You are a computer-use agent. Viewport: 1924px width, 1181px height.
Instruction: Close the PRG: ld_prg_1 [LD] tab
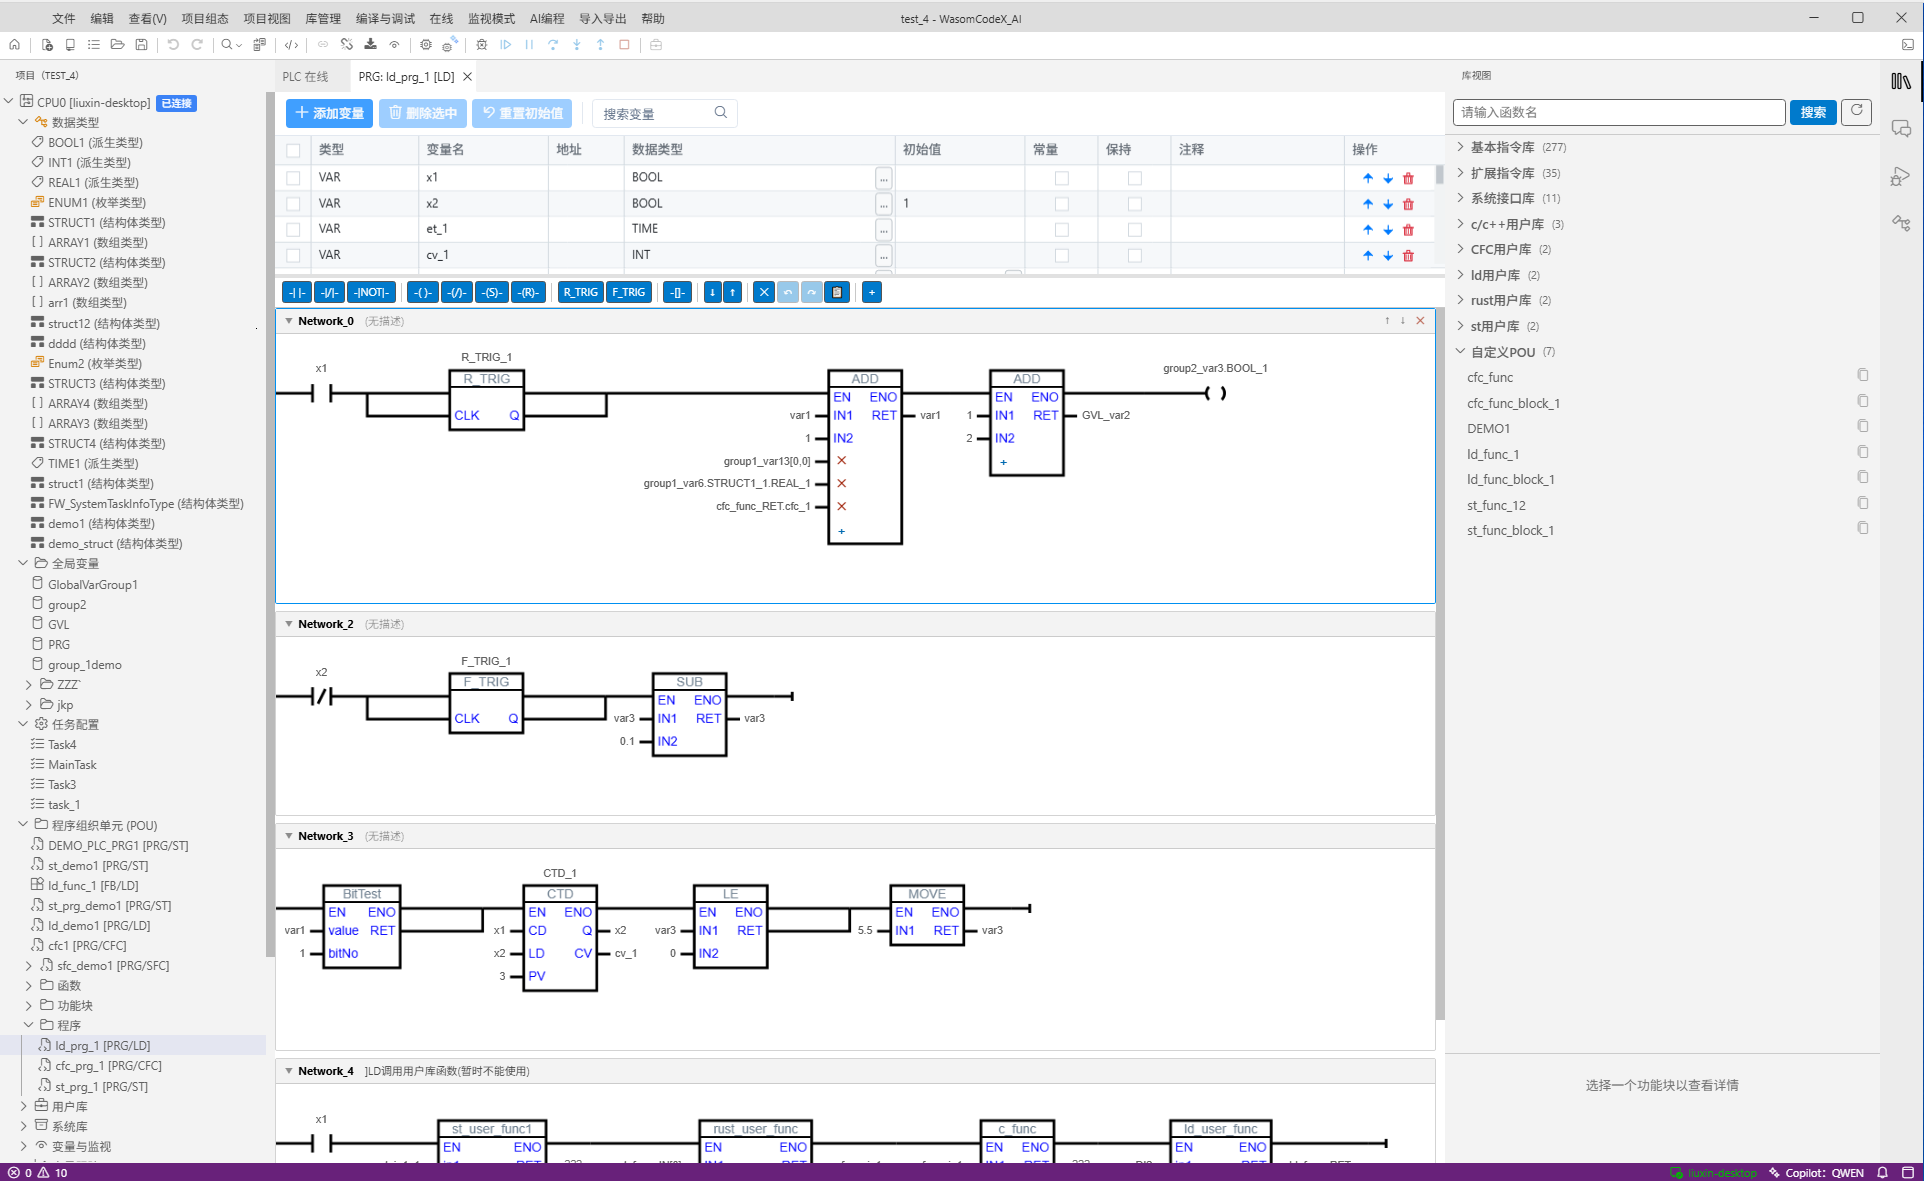click(467, 77)
